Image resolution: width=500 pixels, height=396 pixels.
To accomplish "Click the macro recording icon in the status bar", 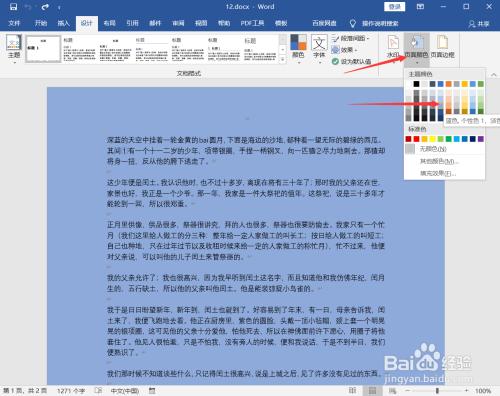I will pyautogui.click(x=152, y=390).
